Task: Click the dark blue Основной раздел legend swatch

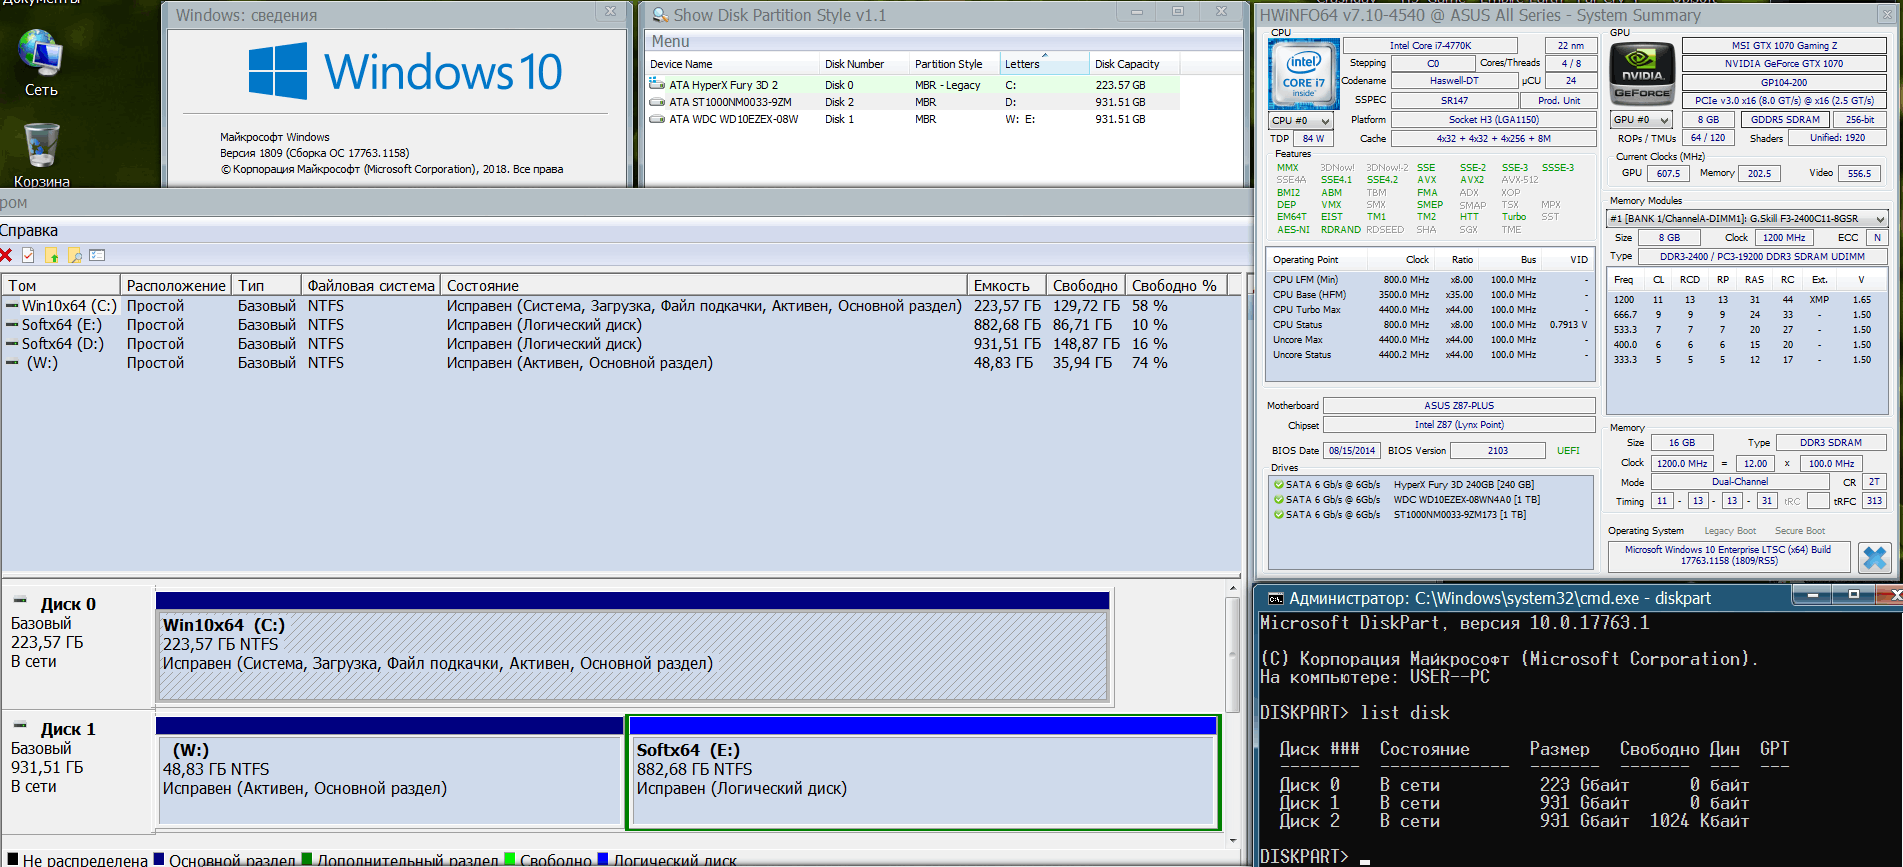Action: (x=159, y=859)
